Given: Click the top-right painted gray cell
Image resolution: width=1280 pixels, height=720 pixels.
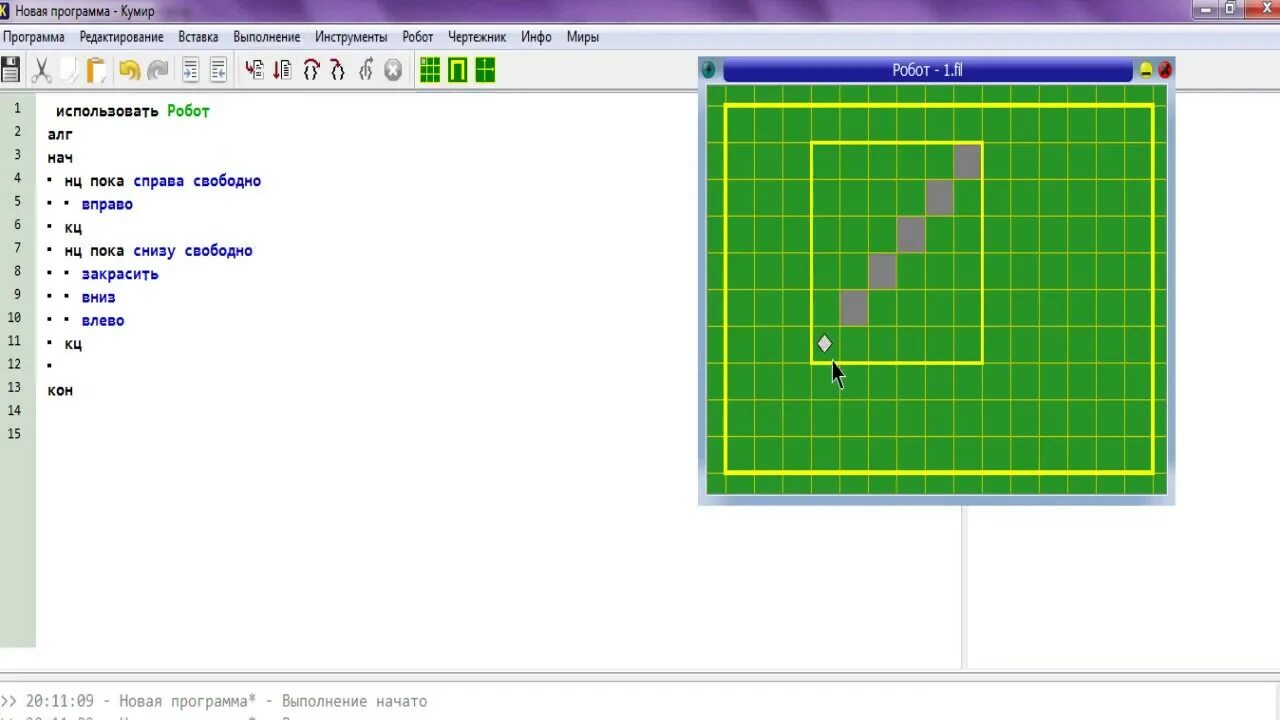Looking at the screenshot, I should pos(967,161).
